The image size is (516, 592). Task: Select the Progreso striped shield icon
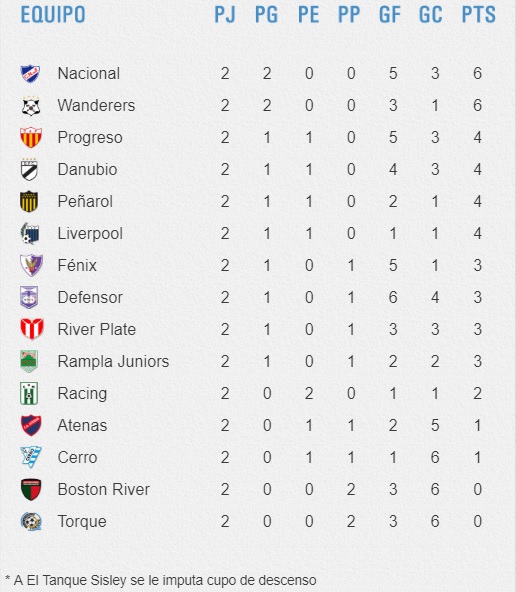click(x=31, y=137)
